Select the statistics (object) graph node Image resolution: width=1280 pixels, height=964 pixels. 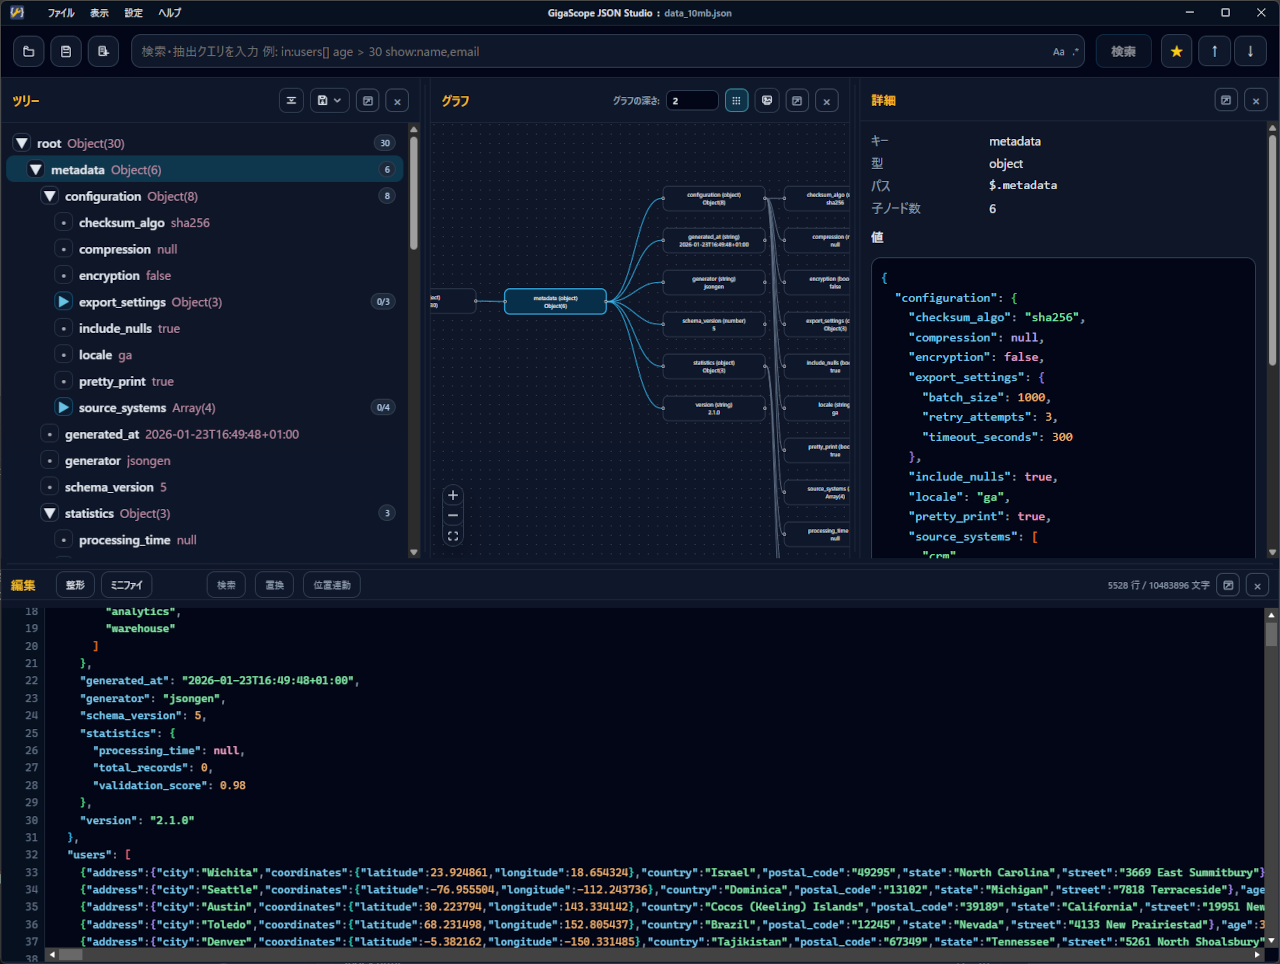(714, 366)
